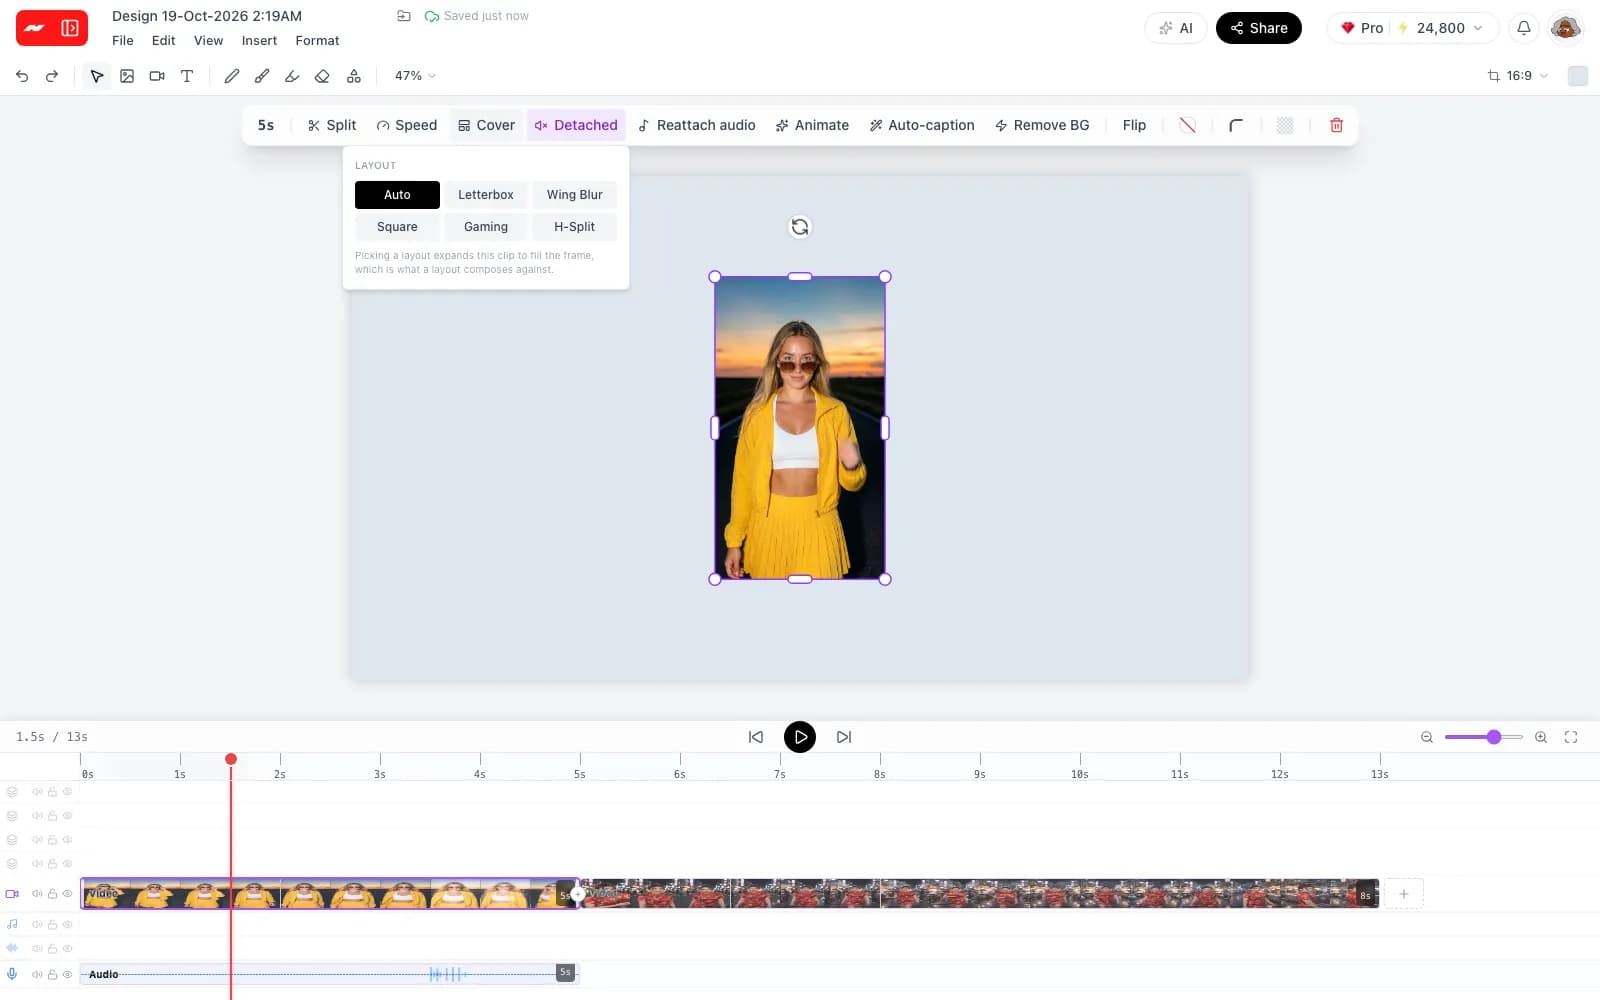1600x1000 pixels.
Task: Toggle visibility of the microphone Audio track
Action: pyautogui.click(x=68, y=974)
